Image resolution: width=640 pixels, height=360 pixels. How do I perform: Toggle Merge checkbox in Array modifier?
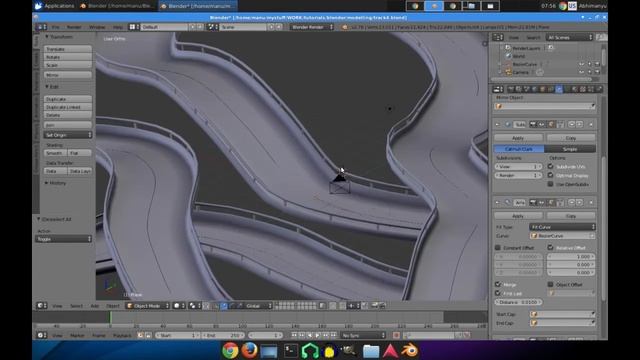pos(498,284)
